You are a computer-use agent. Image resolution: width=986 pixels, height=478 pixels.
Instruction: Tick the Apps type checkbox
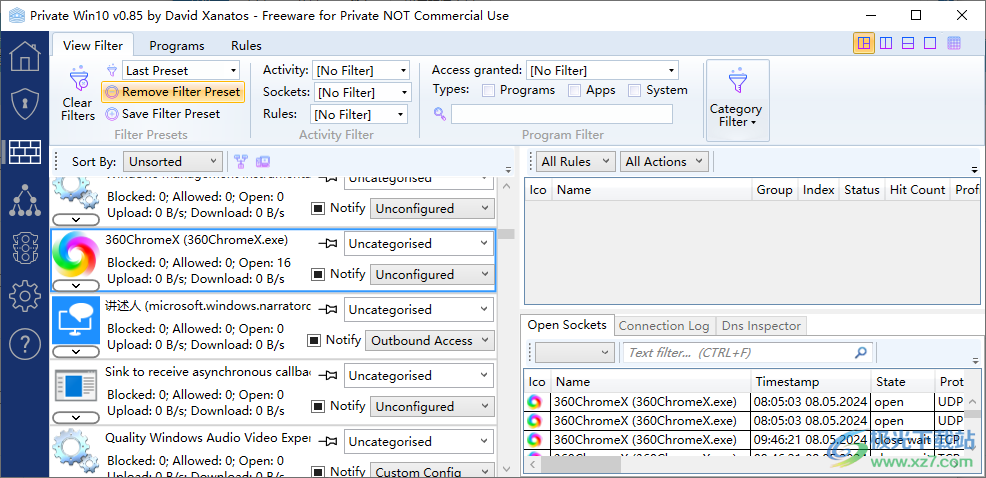click(575, 91)
